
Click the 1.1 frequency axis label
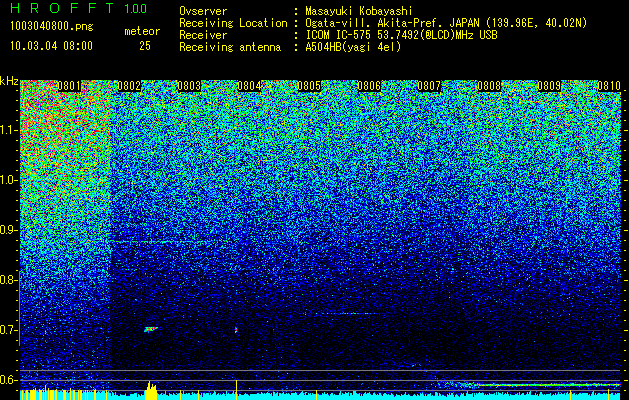click(x=8, y=130)
